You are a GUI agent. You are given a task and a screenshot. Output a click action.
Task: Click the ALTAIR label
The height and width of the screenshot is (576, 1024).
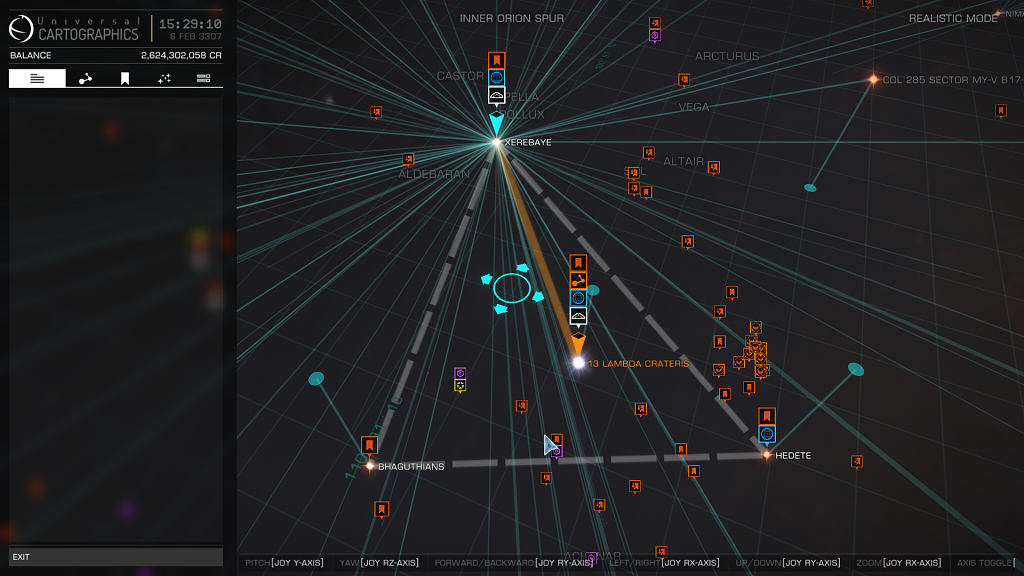pos(683,161)
